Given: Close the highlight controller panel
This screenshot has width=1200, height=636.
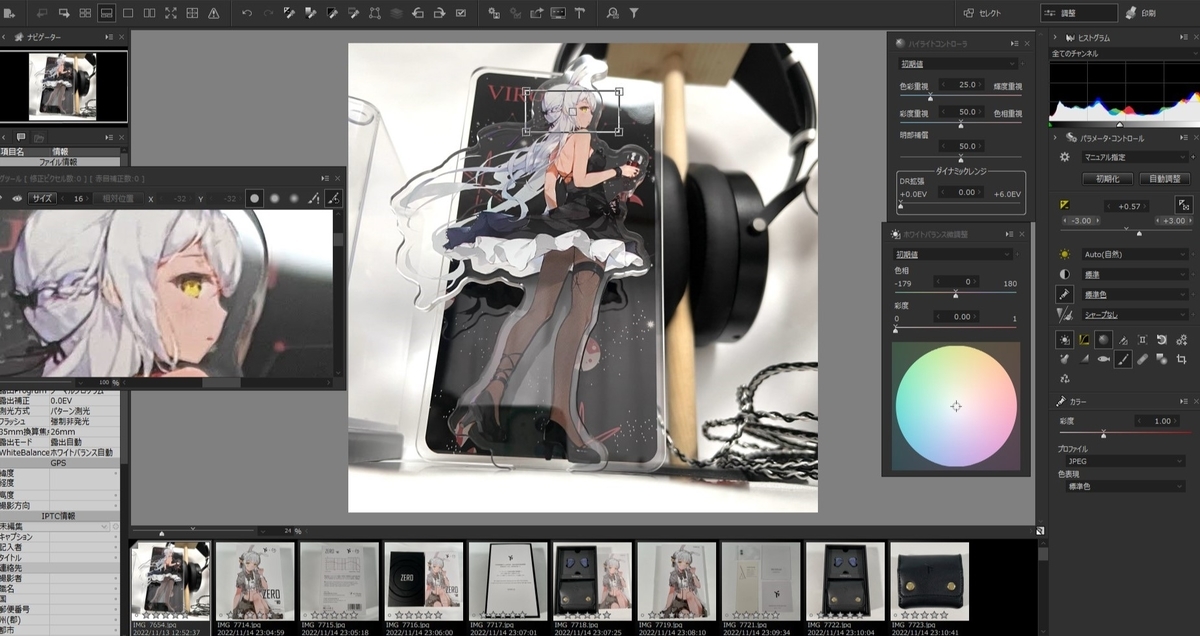Looking at the screenshot, I should [x=1025, y=43].
